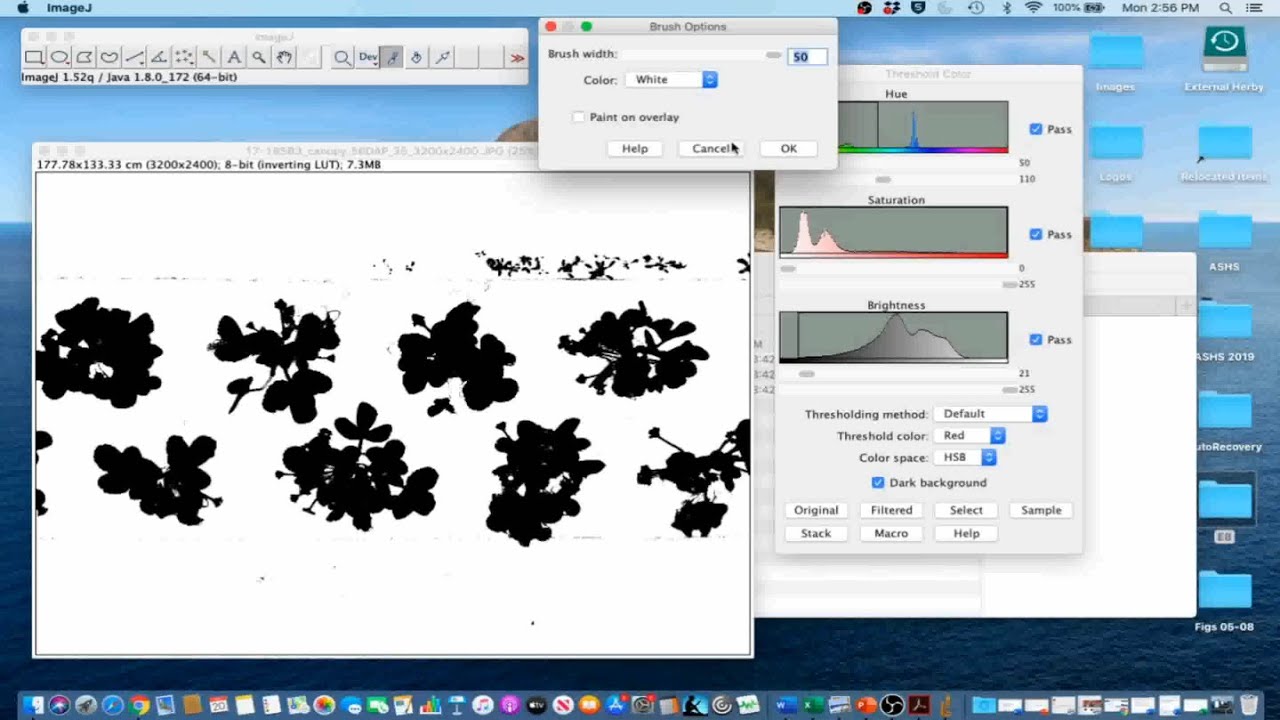
Task: Select the Text tool in ImageJ
Action: 234,57
